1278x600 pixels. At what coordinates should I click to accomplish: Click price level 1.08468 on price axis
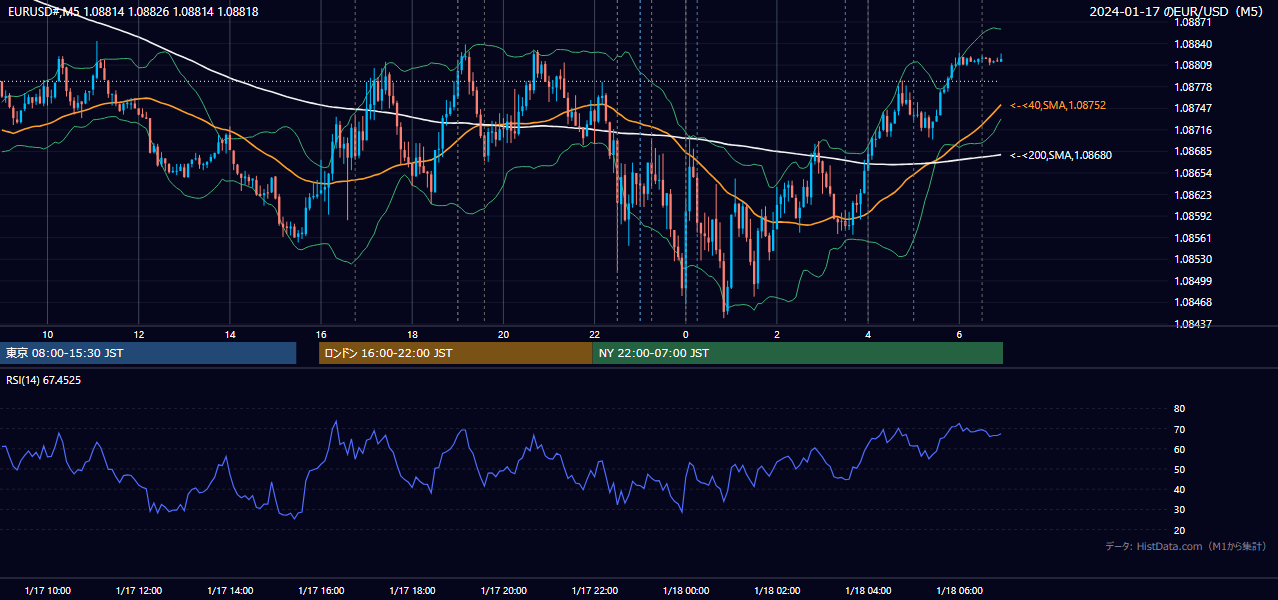[1194, 303]
